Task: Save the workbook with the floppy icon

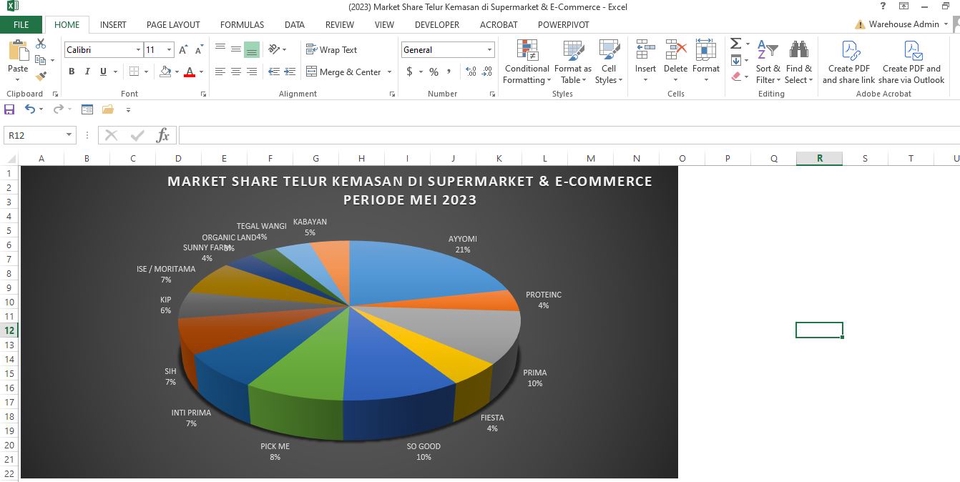Action: 9,110
